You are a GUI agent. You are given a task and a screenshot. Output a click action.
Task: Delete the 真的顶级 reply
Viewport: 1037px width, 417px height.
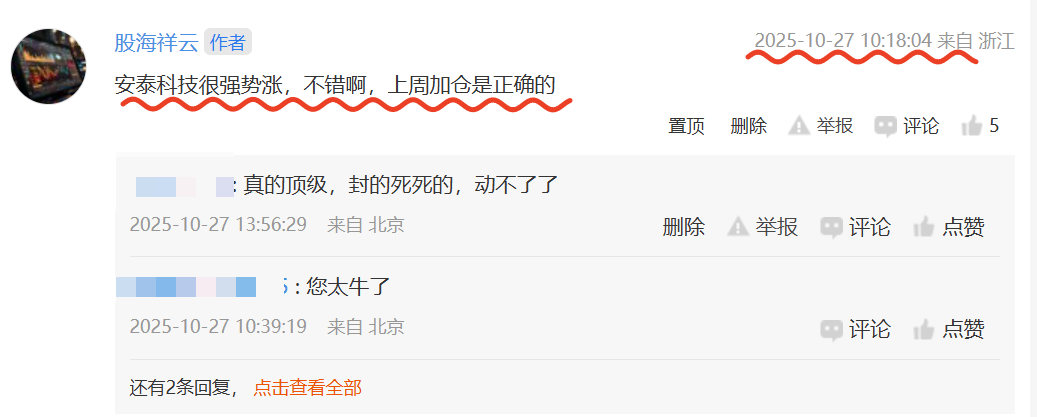point(684,227)
